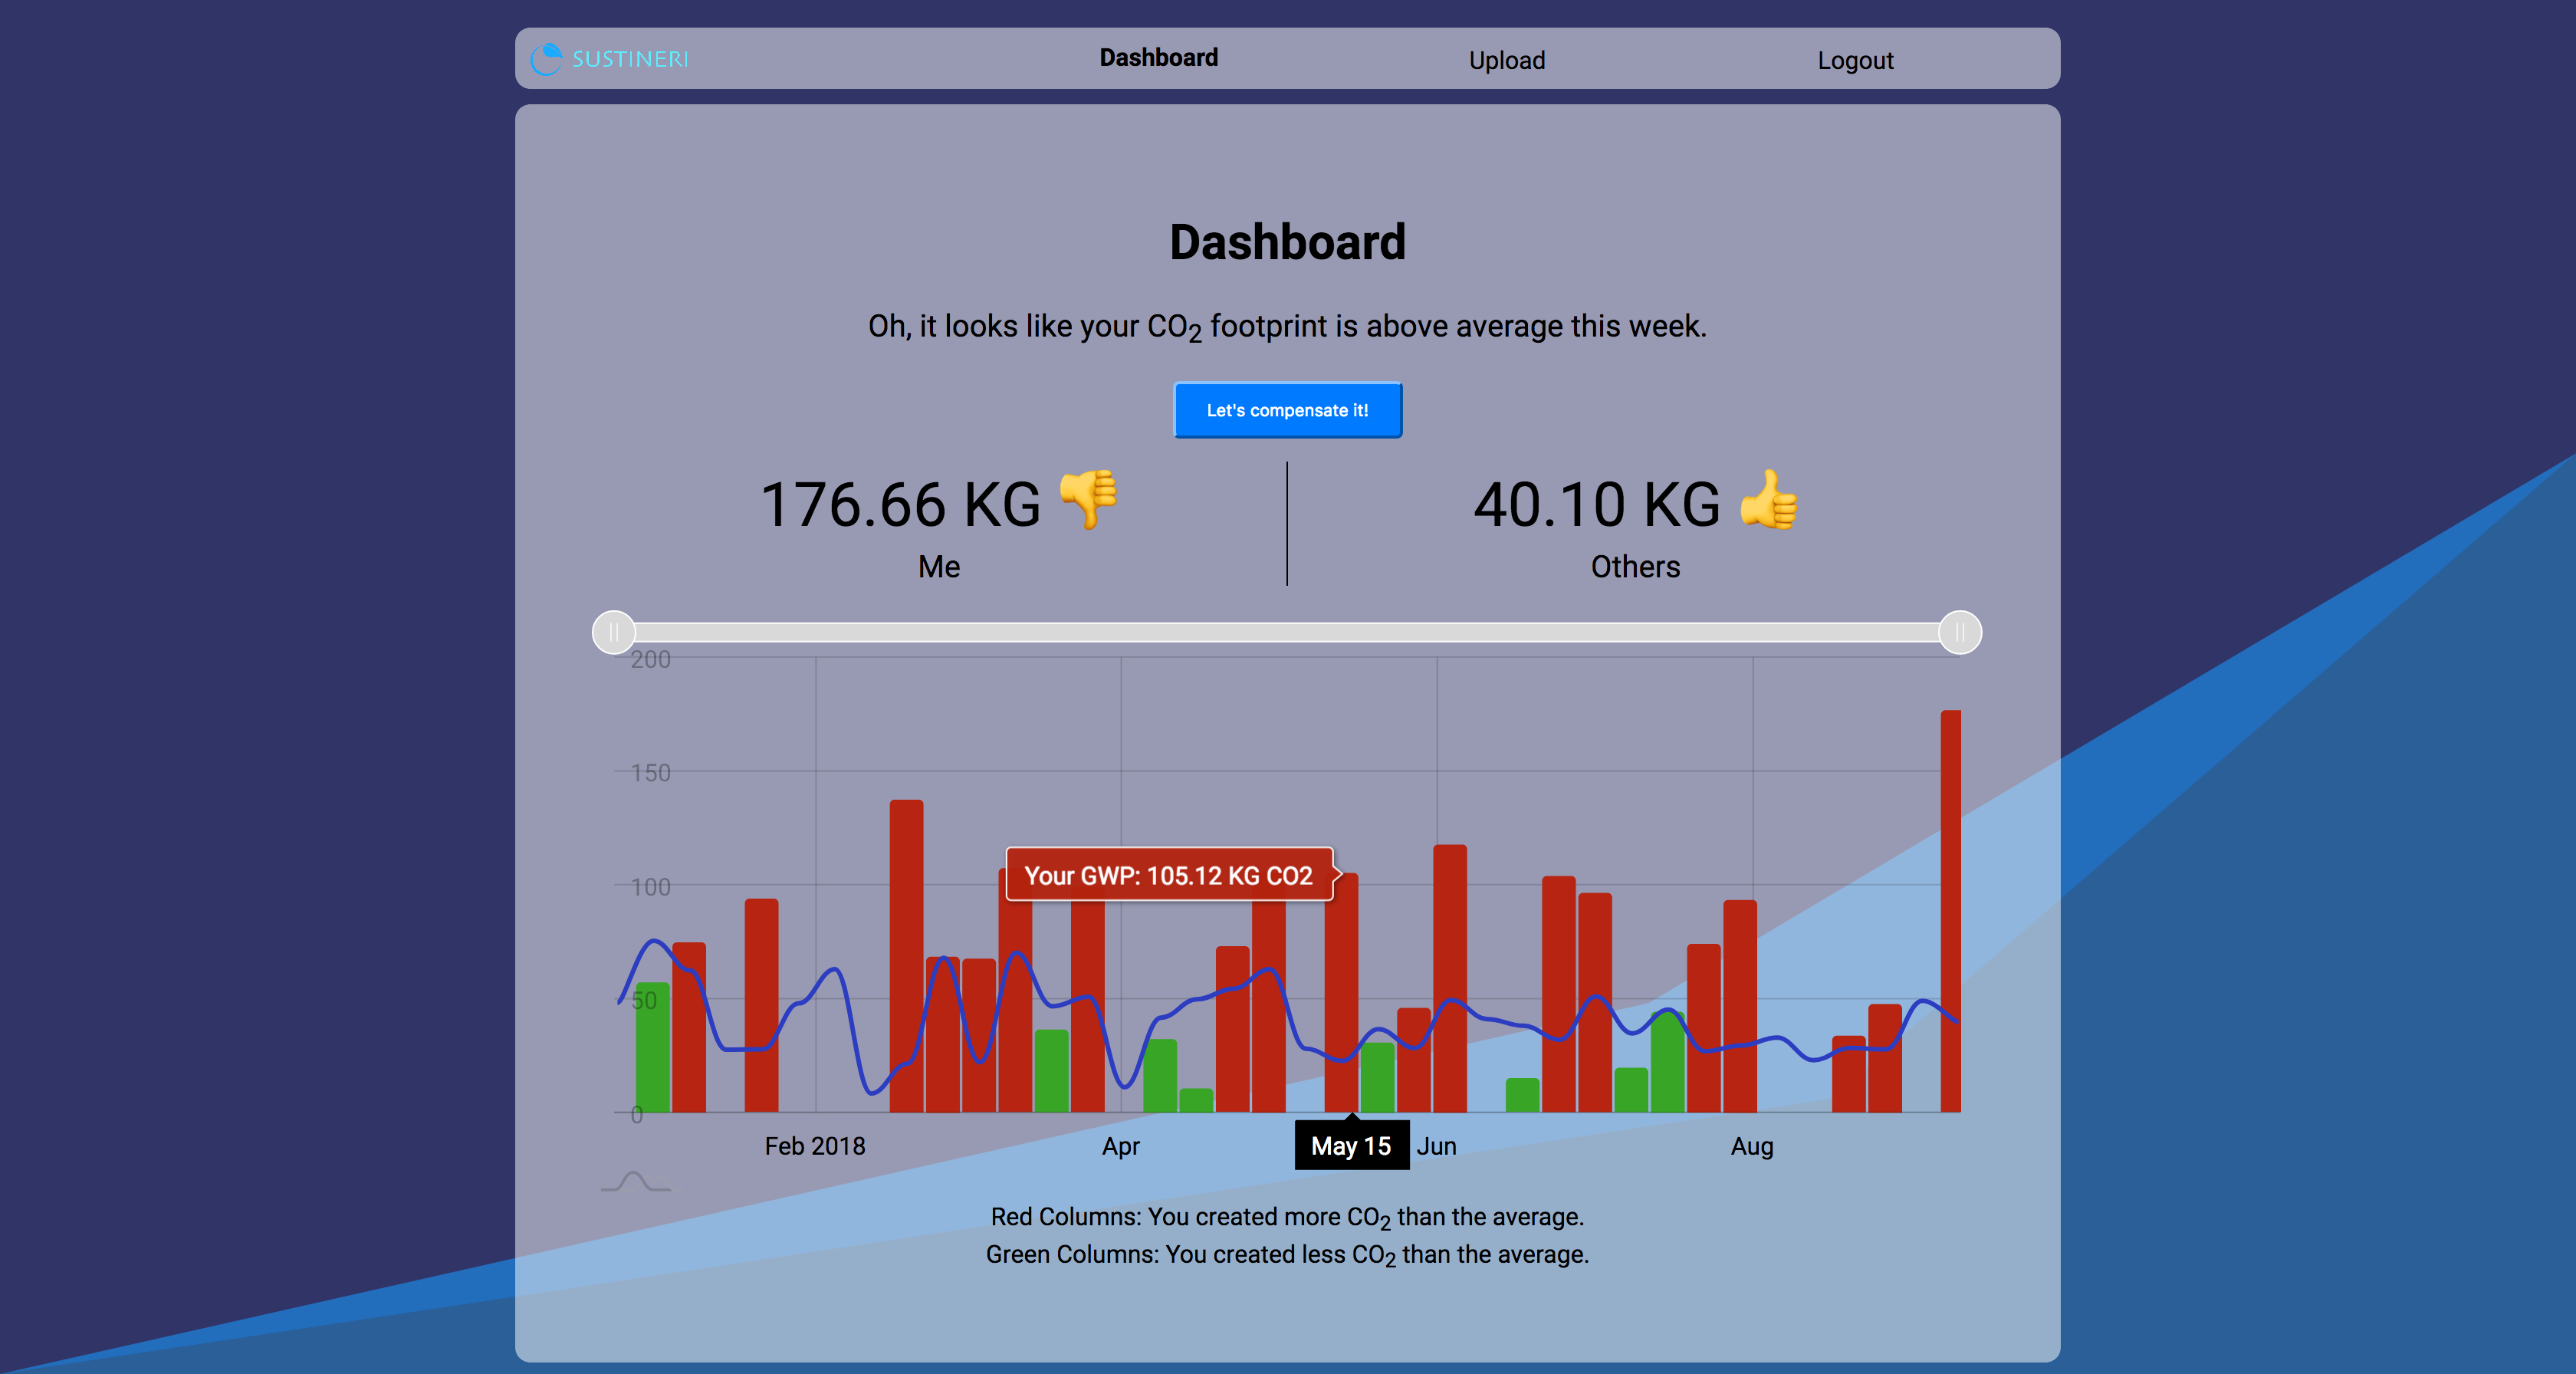Click the thumbs down emoji
Image resolution: width=2576 pixels, height=1374 pixels.
click(x=1088, y=500)
